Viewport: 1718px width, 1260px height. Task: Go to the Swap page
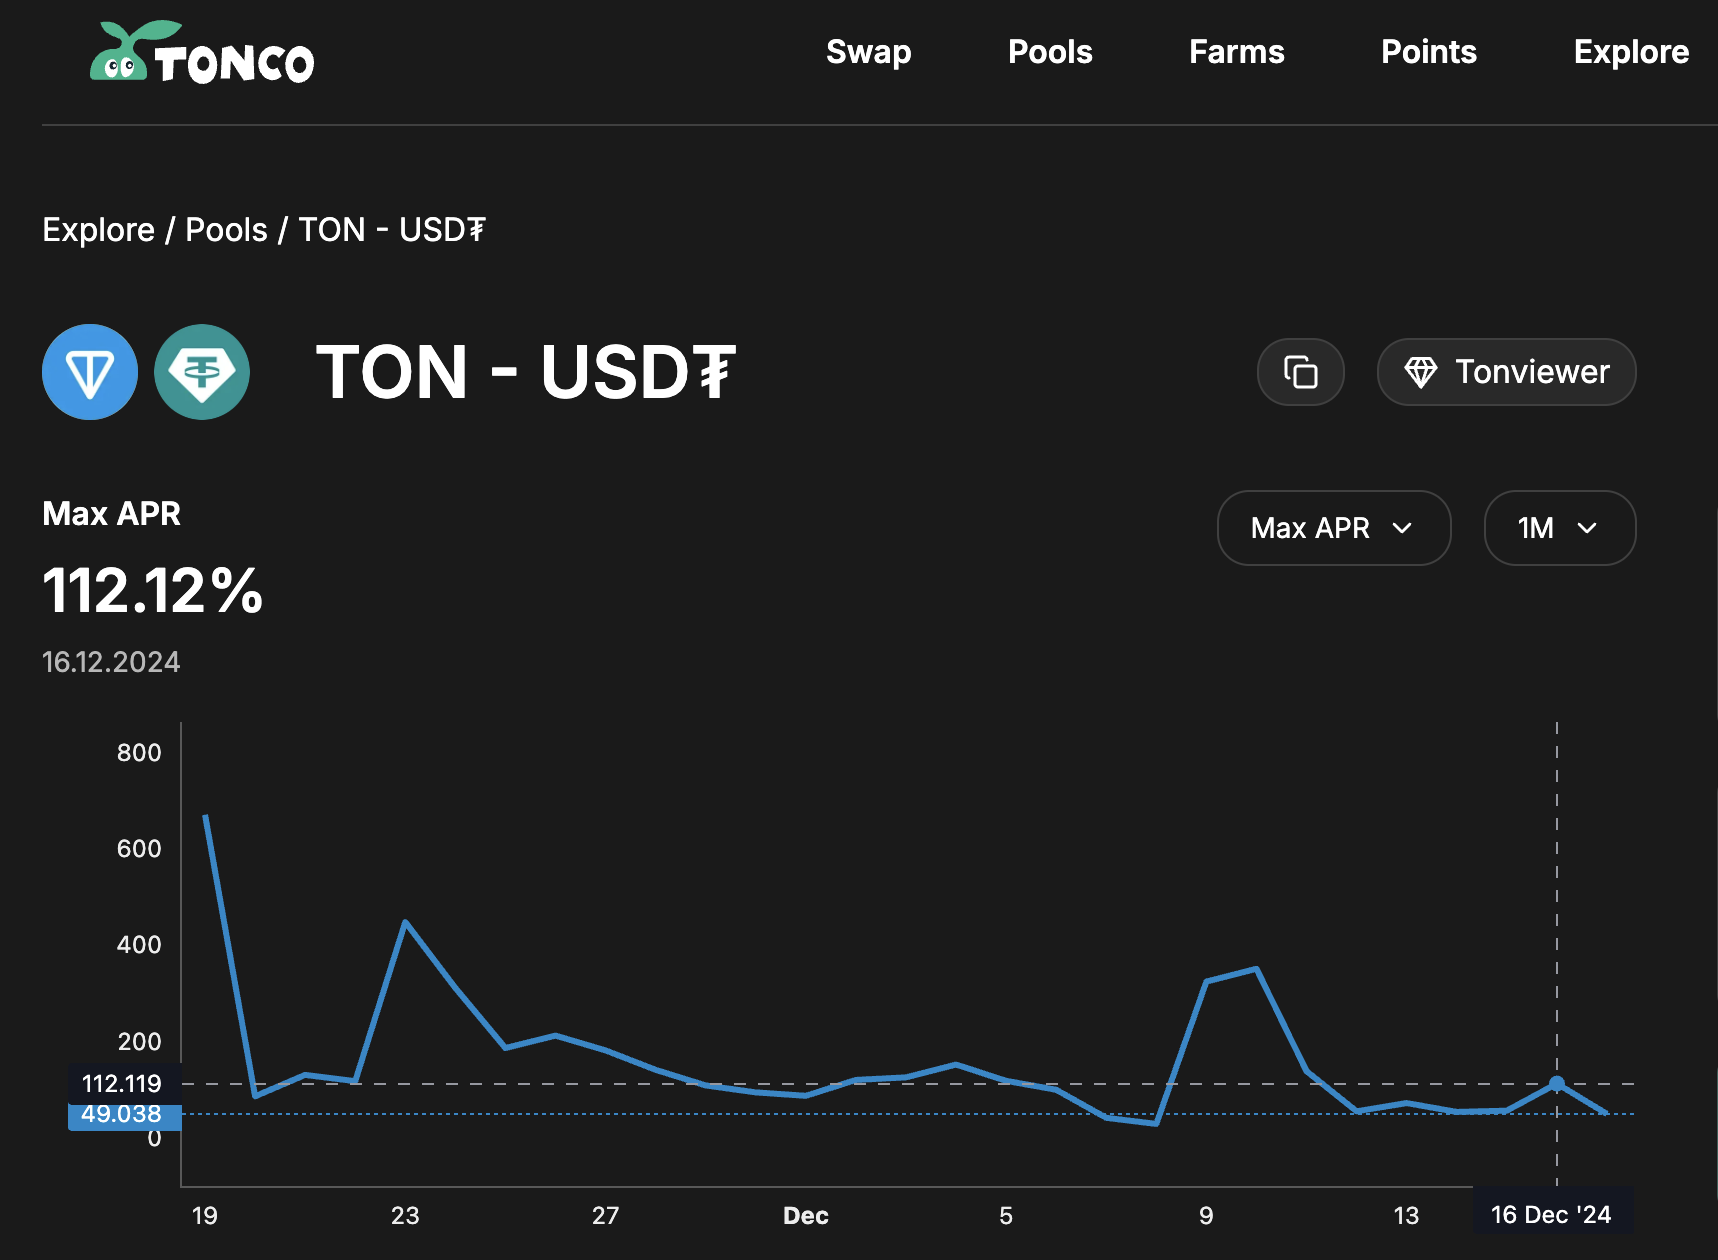[868, 52]
